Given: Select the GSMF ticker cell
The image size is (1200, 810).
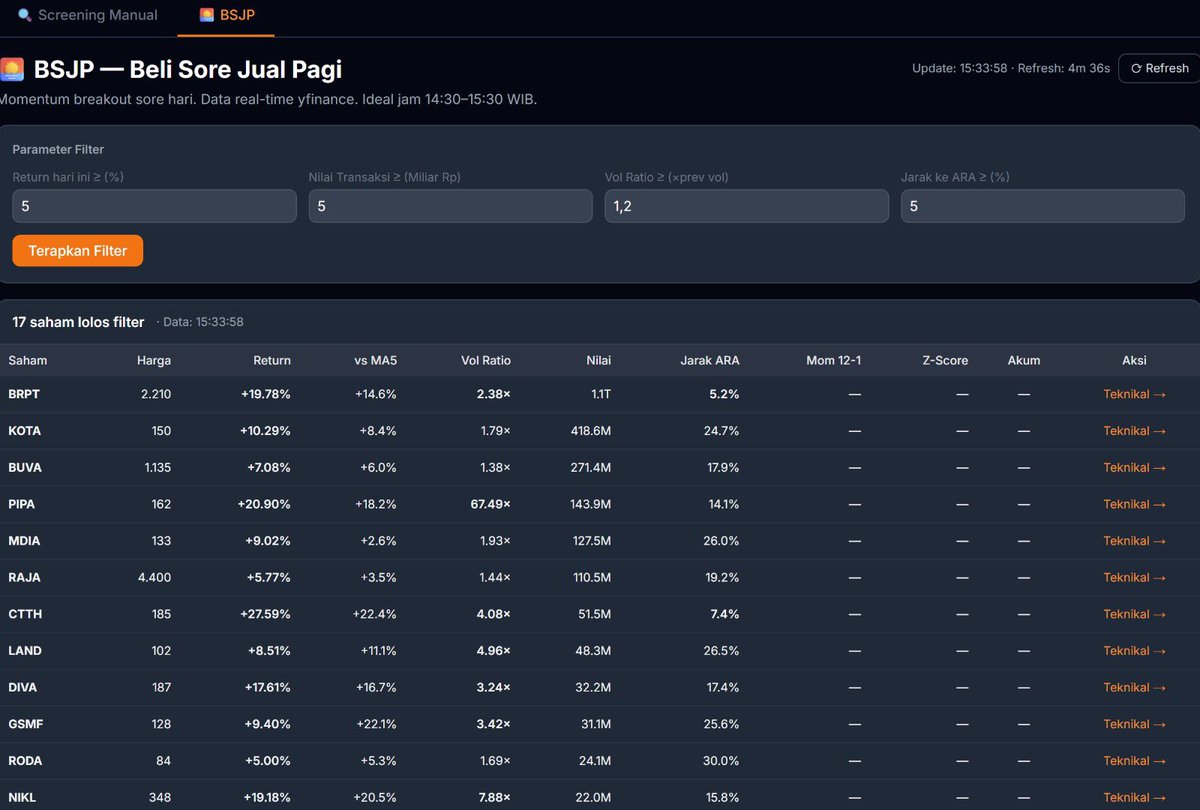Looking at the screenshot, I should 25,724.
